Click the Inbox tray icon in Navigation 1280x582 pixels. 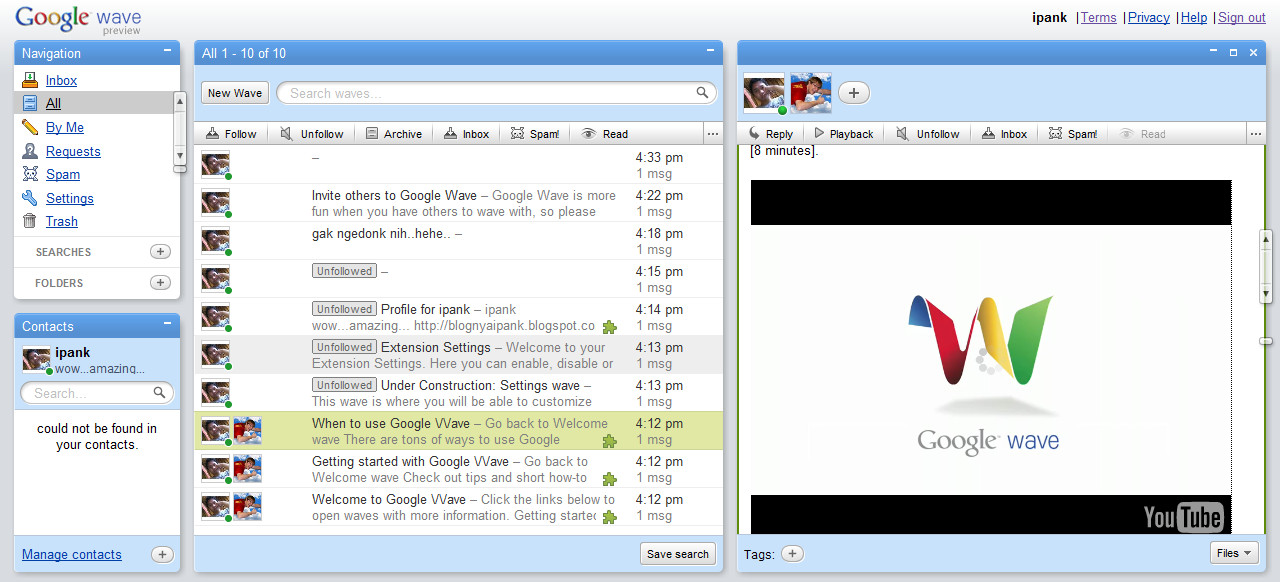(30, 80)
